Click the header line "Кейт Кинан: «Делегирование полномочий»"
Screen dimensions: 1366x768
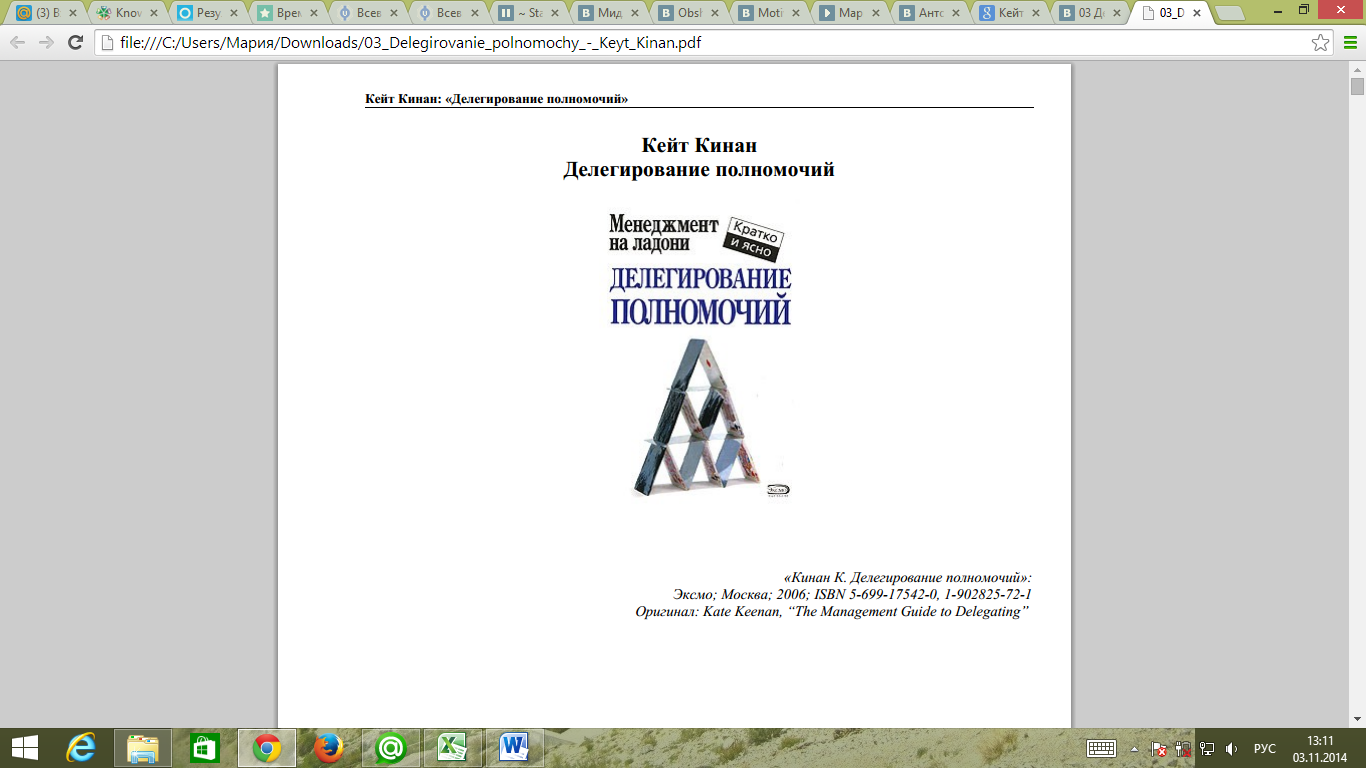[497, 99]
